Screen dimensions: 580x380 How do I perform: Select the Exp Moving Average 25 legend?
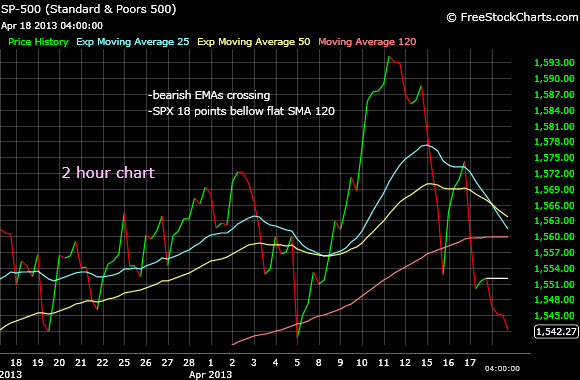pyautogui.click(x=133, y=42)
